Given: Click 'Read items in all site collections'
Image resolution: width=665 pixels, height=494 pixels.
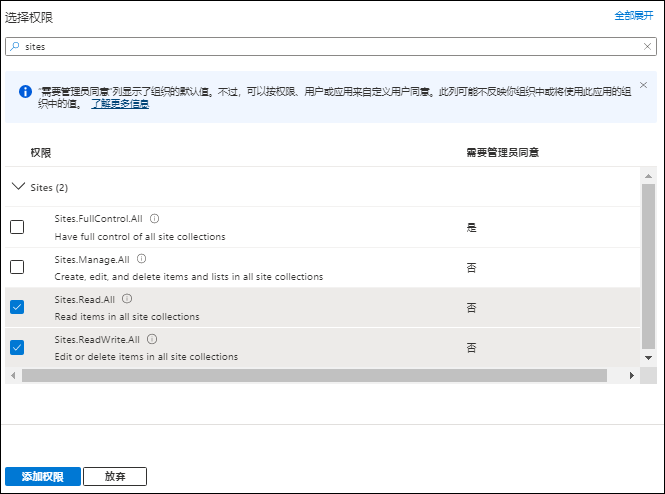Looking at the screenshot, I should pos(127,317).
